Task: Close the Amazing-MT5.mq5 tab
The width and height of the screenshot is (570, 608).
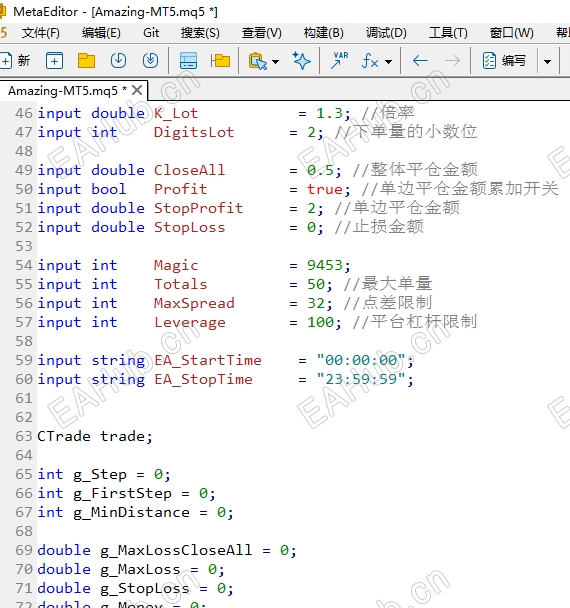Action: [136, 90]
